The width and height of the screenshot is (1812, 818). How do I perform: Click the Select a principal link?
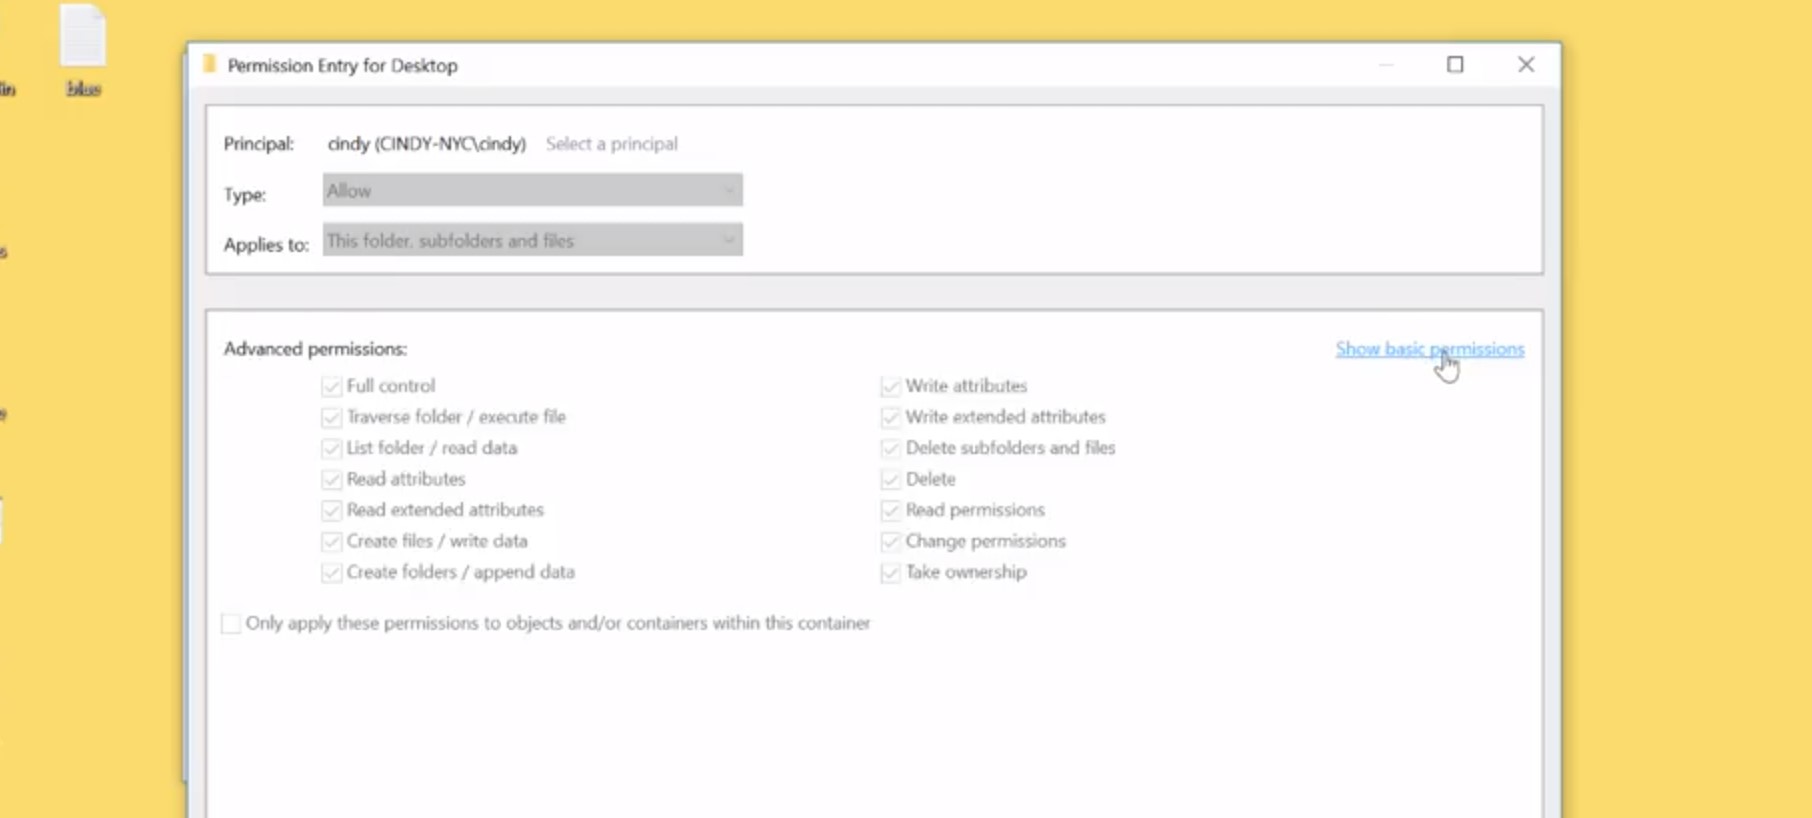(612, 144)
